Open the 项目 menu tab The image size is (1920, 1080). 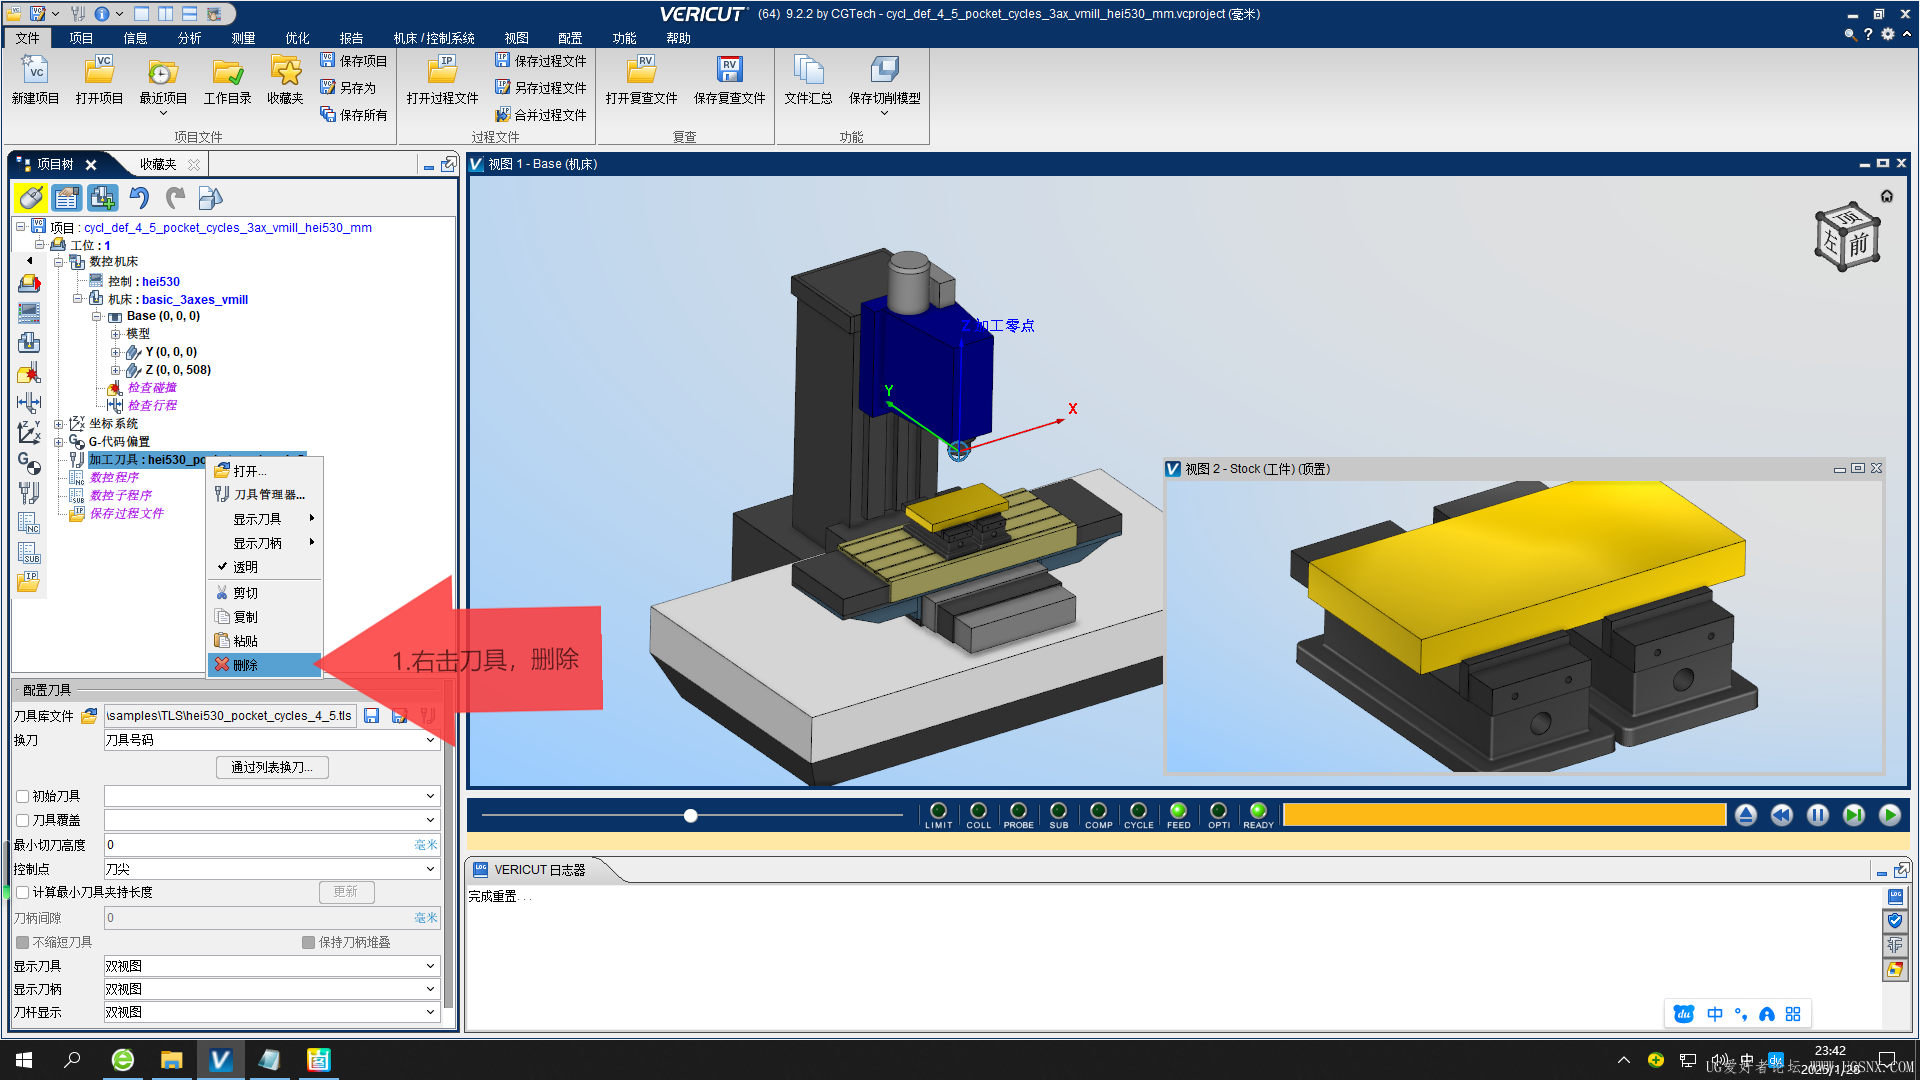pos(81,38)
